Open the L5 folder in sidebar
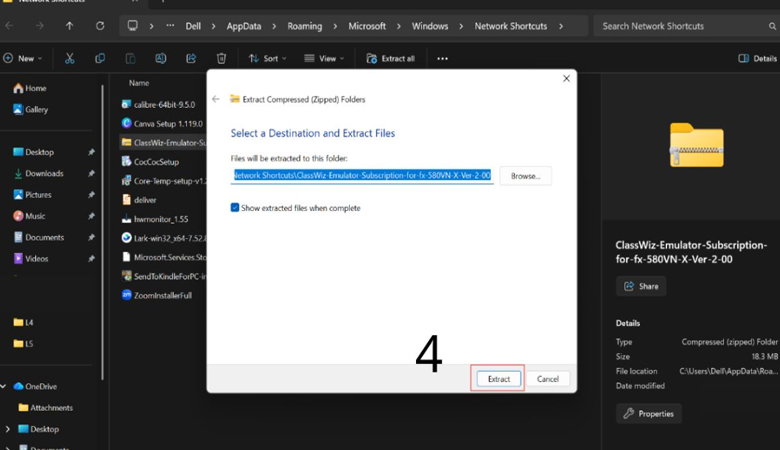Viewport: 780px width, 450px height. 23,344
